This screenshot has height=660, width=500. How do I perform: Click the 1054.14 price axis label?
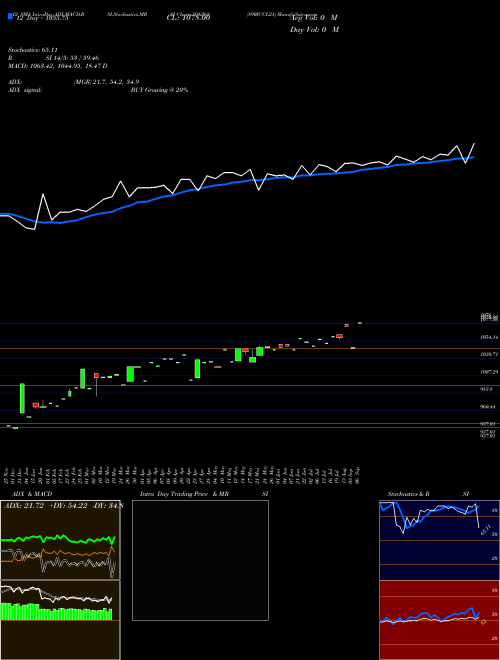tap(489, 337)
